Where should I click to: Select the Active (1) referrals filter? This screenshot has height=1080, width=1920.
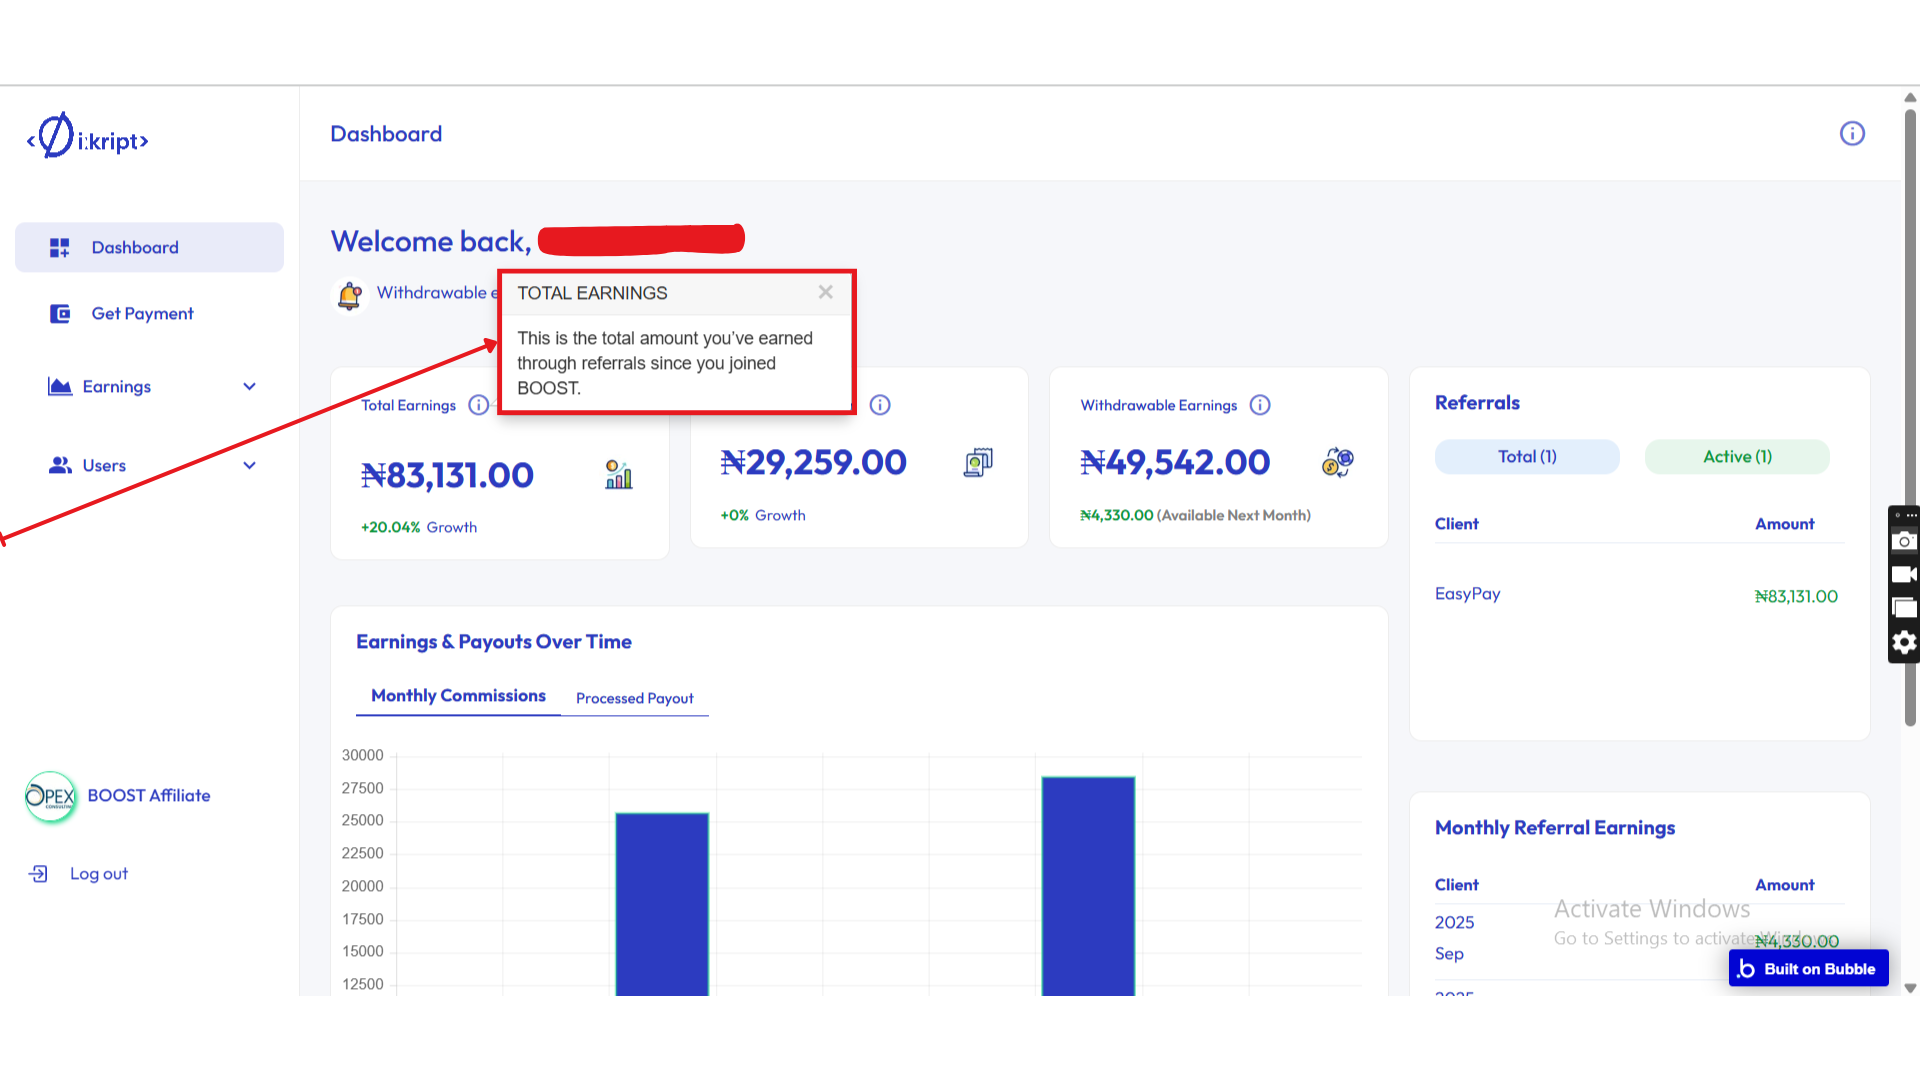pyautogui.click(x=1737, y=457)
